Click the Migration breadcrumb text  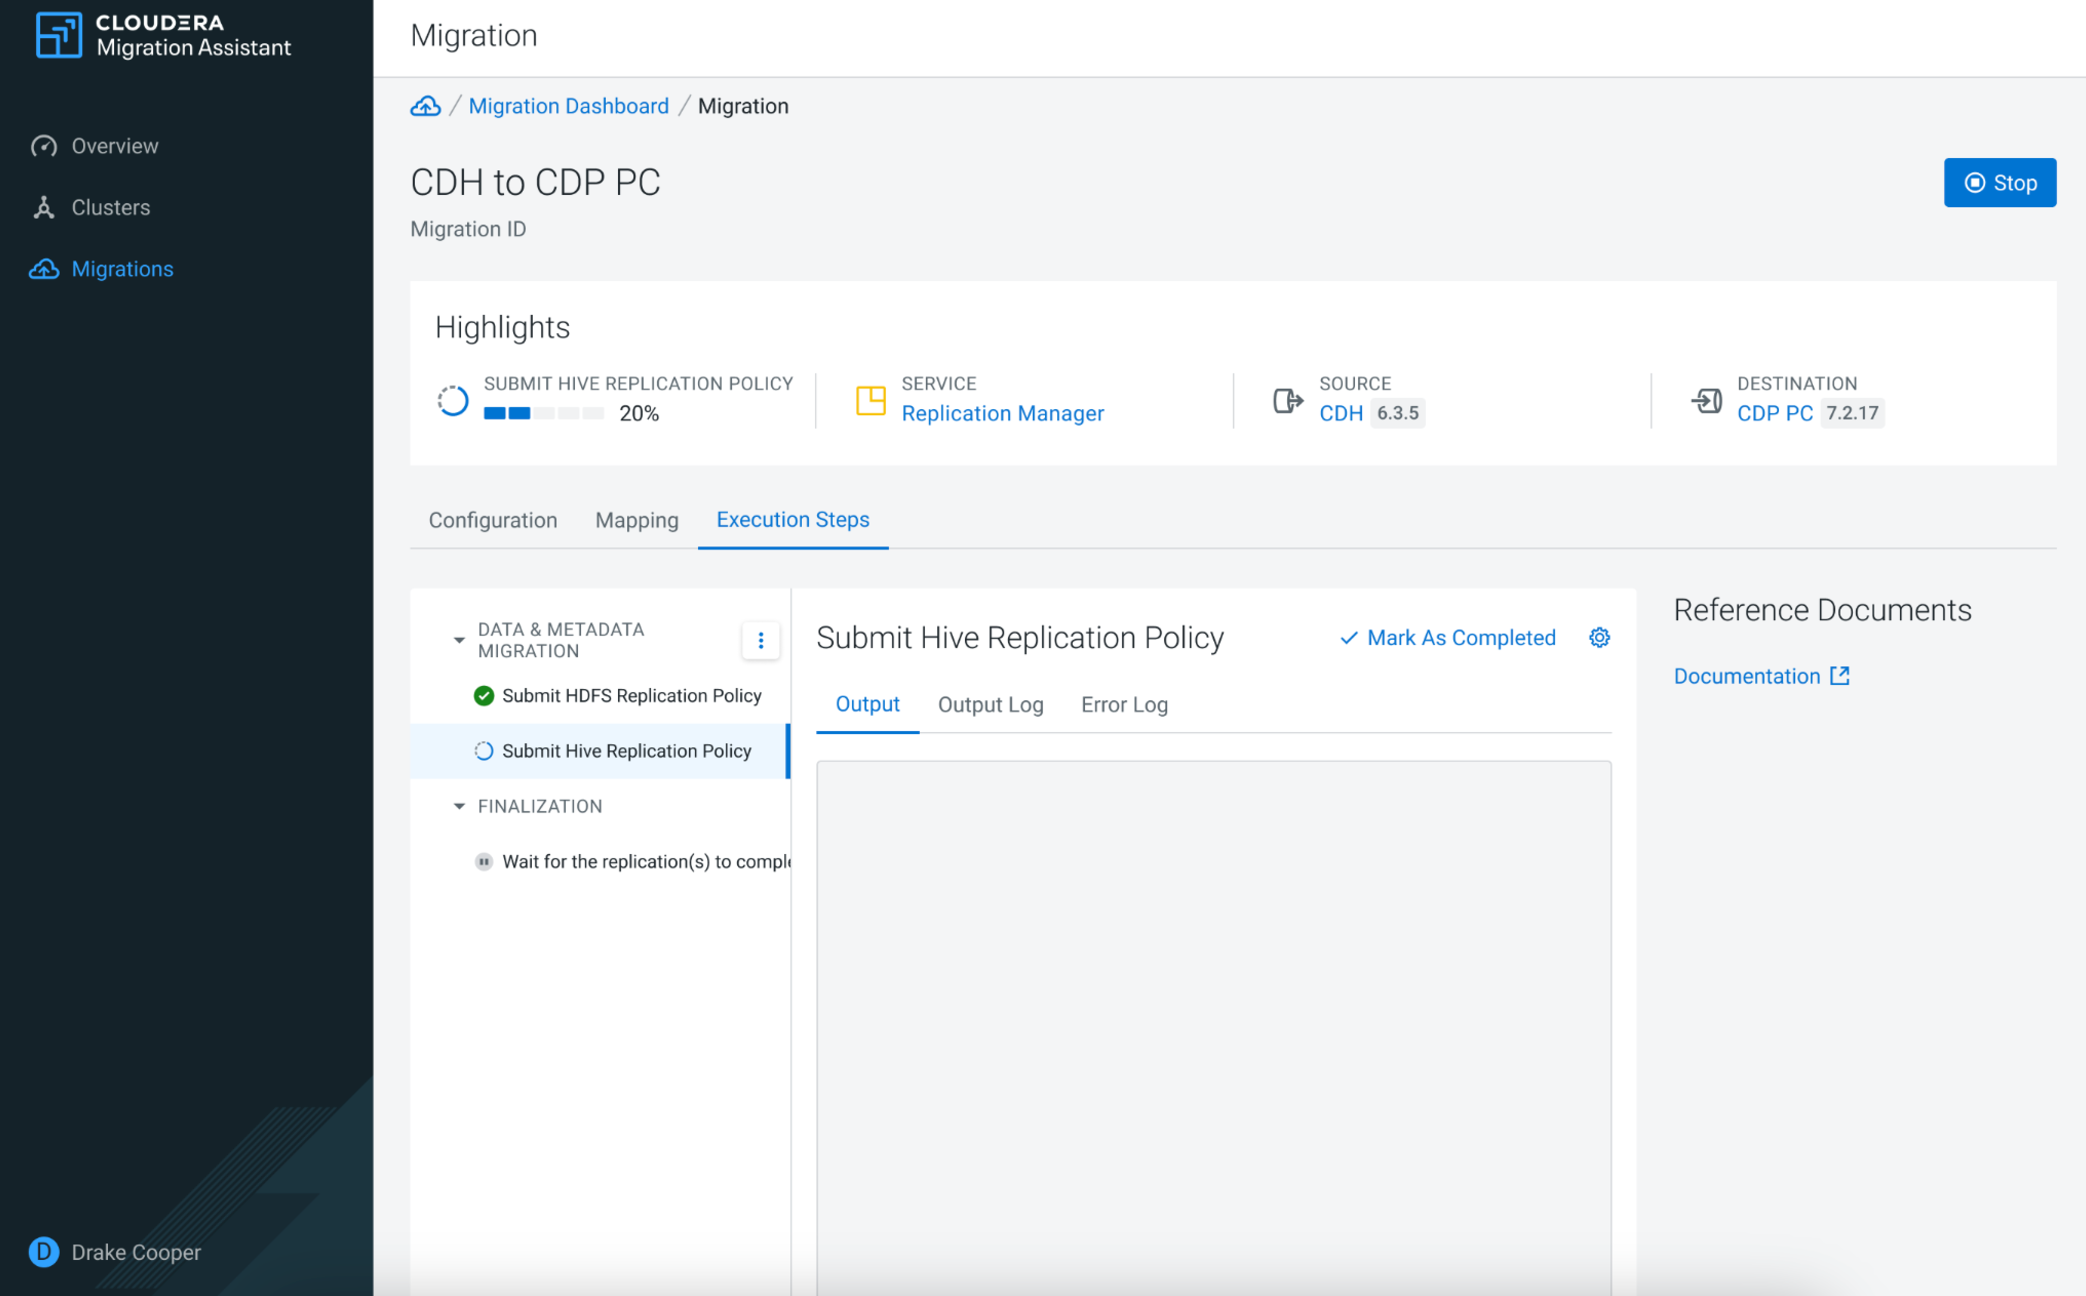click(743, 106)
